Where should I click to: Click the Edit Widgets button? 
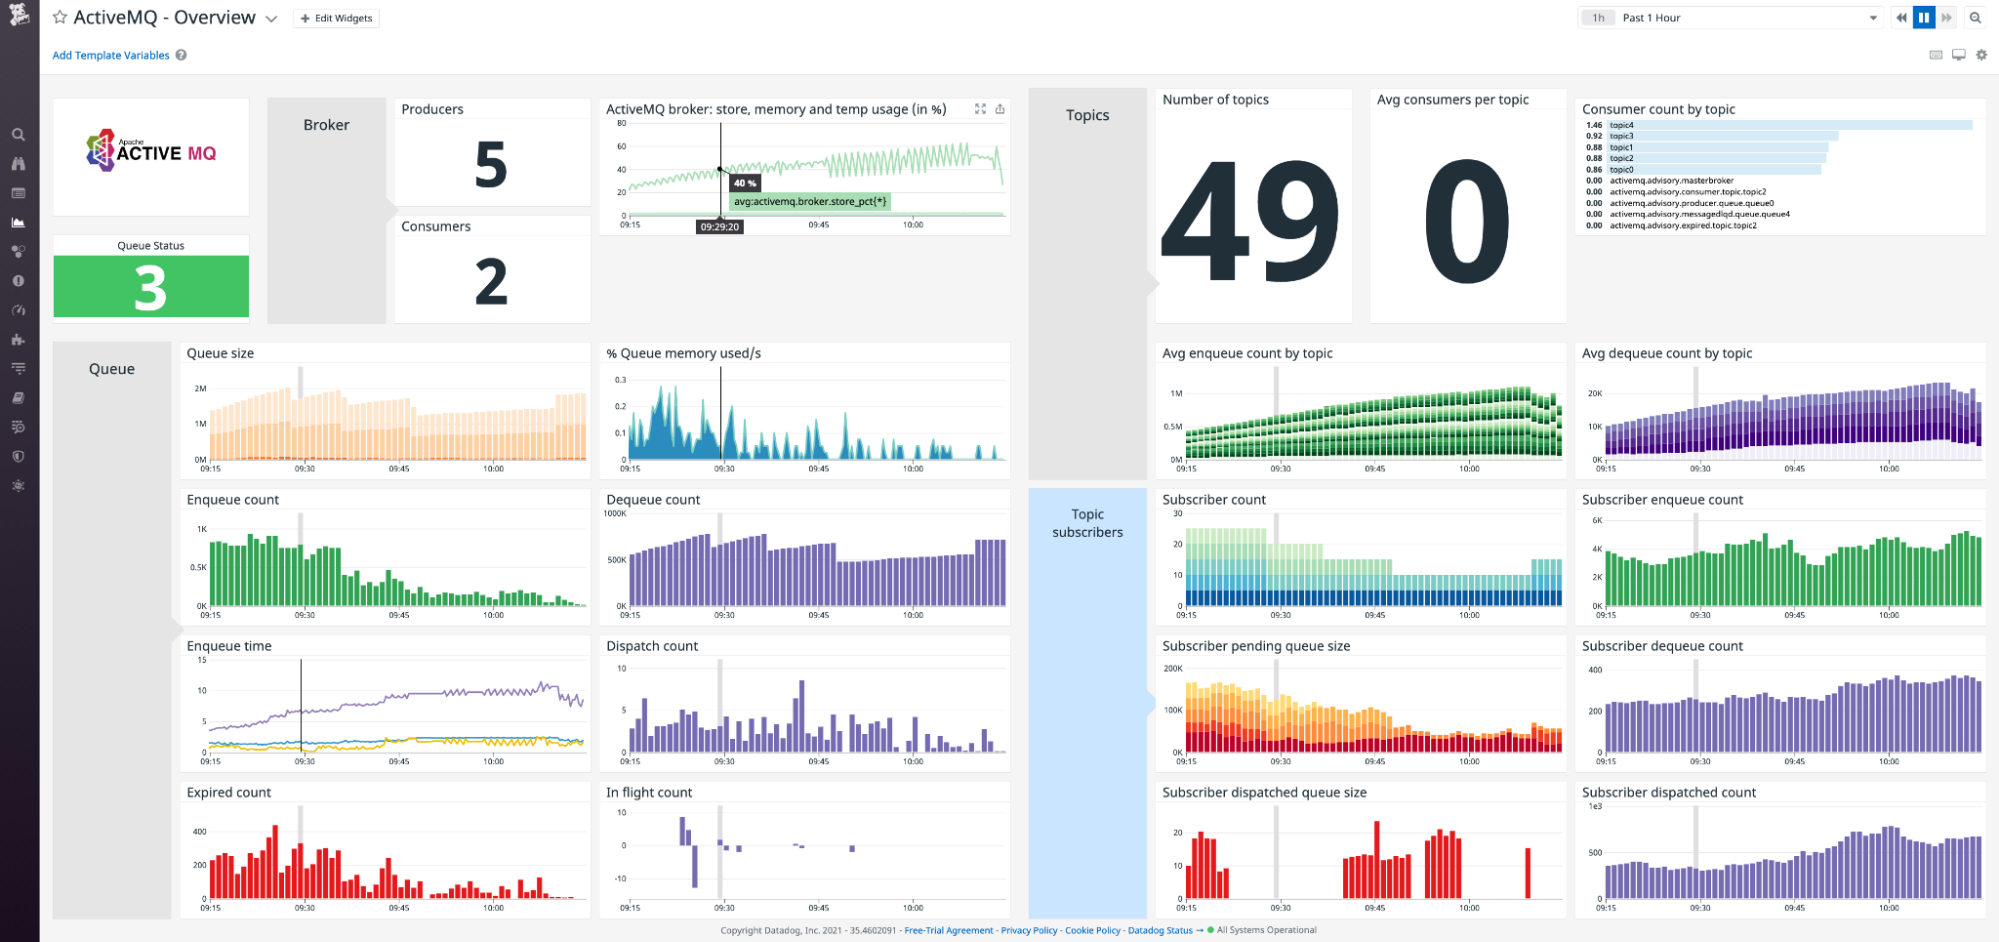click(336, 17)
